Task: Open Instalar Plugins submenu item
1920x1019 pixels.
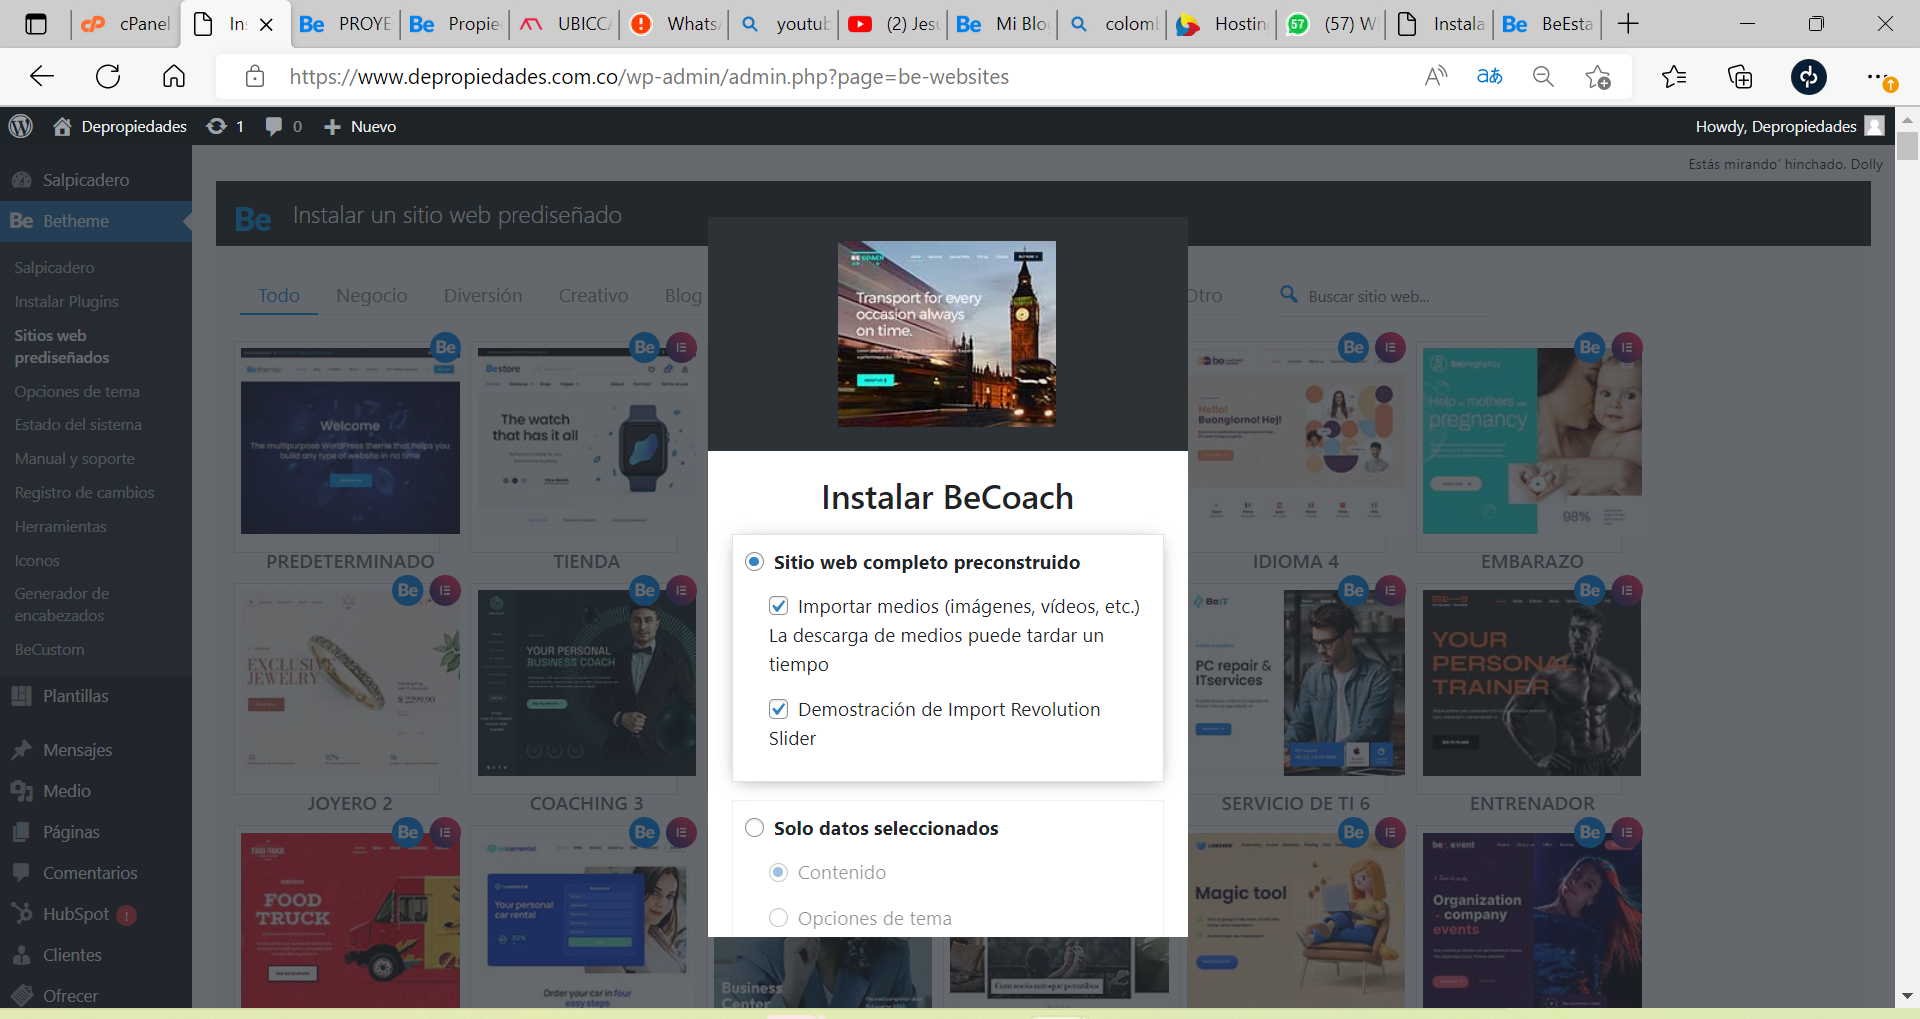Action: tap(66, 301)
